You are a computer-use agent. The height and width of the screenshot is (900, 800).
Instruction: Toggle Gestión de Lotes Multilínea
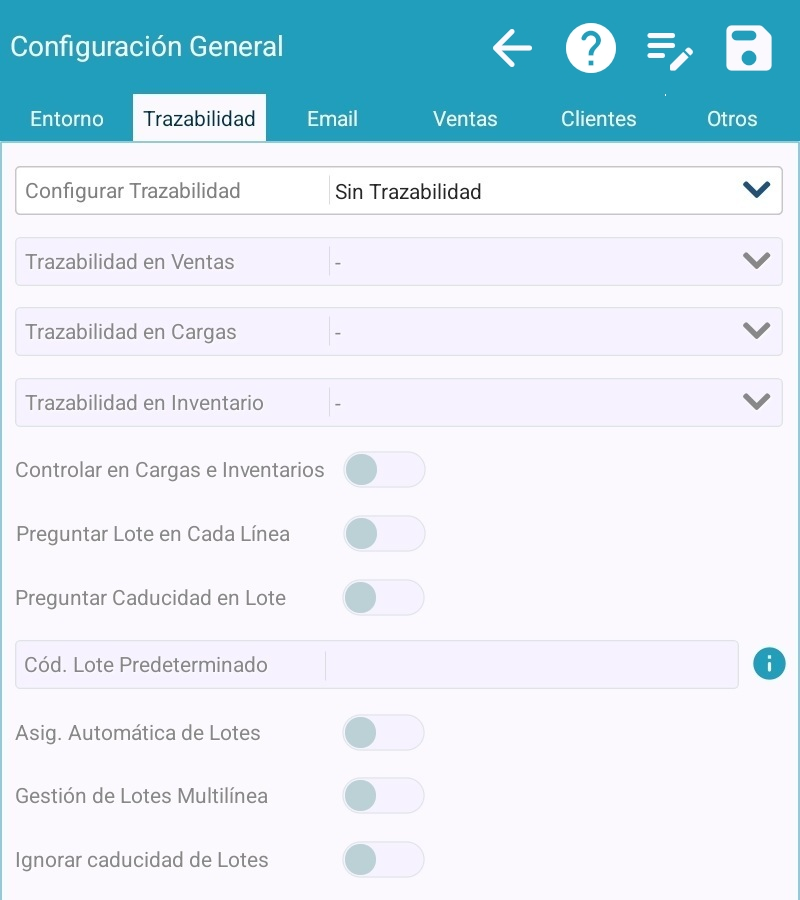[384, 797]
